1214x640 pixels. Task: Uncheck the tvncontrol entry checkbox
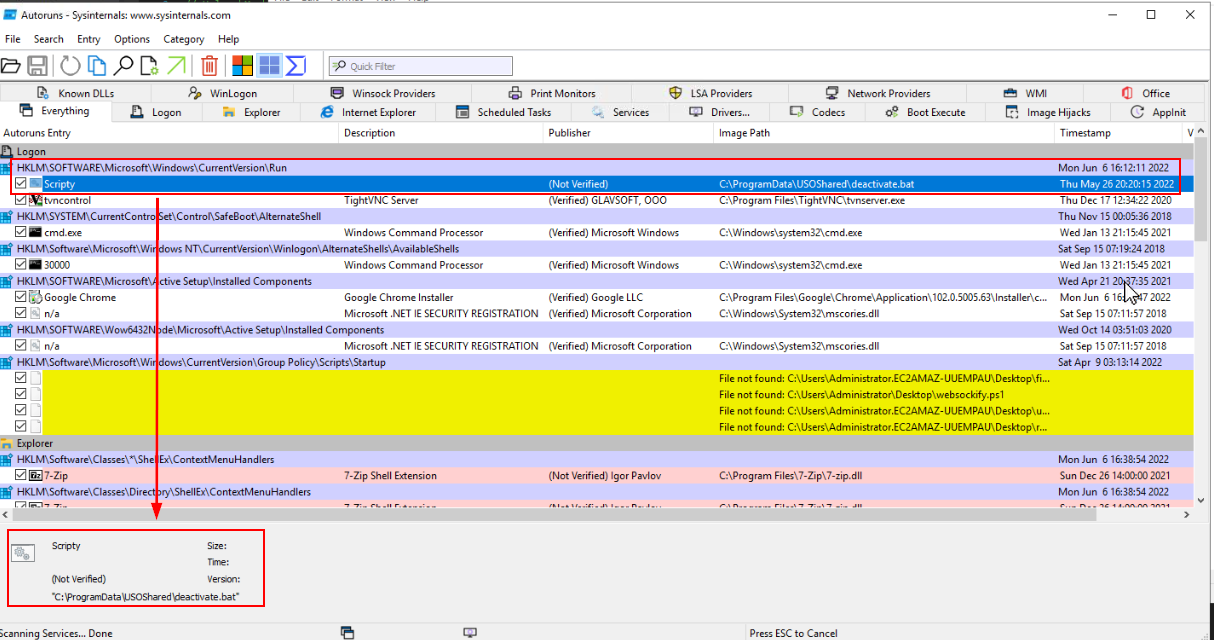pos(21,200)
